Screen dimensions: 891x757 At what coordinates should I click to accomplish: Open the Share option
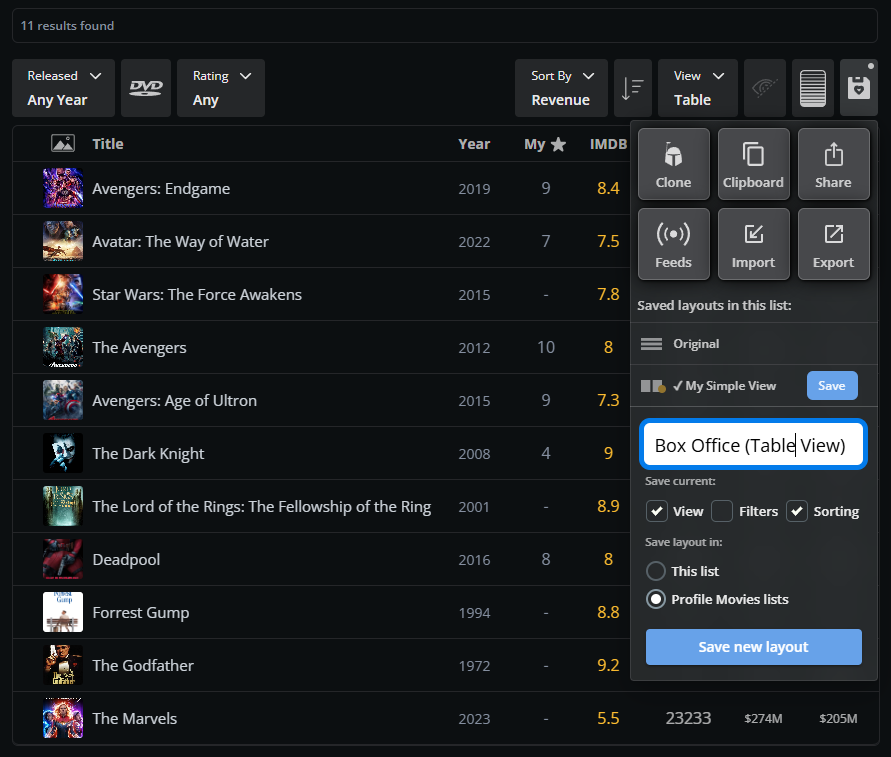(834, 164)
